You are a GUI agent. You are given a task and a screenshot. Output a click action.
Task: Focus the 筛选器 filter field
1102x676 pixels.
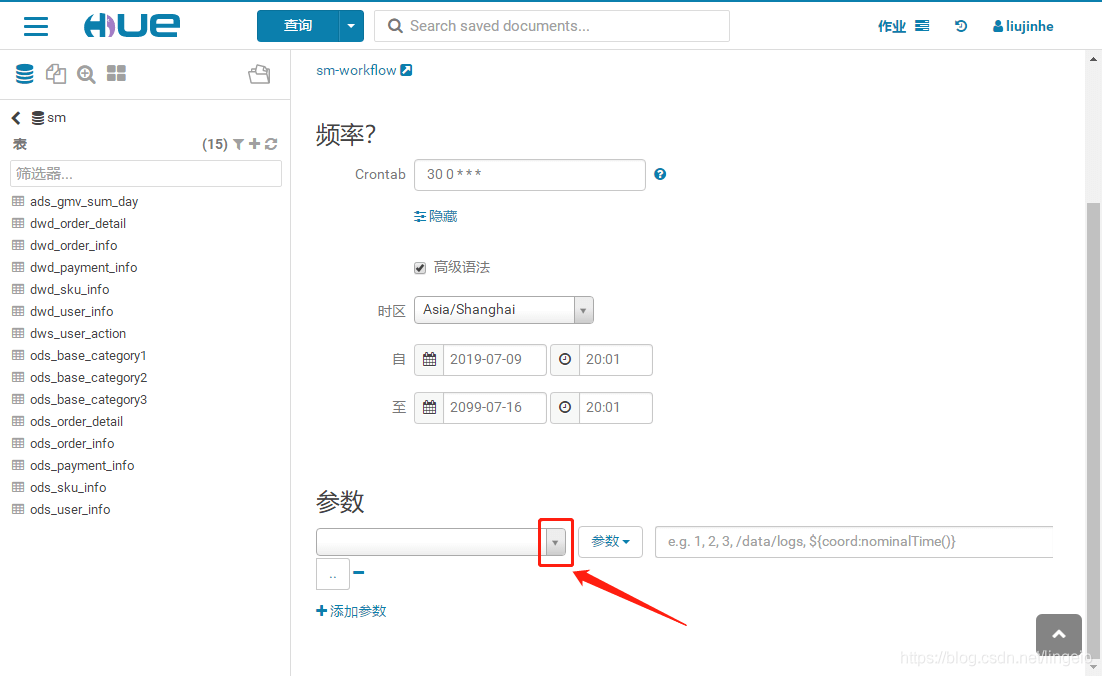[146, 174]
